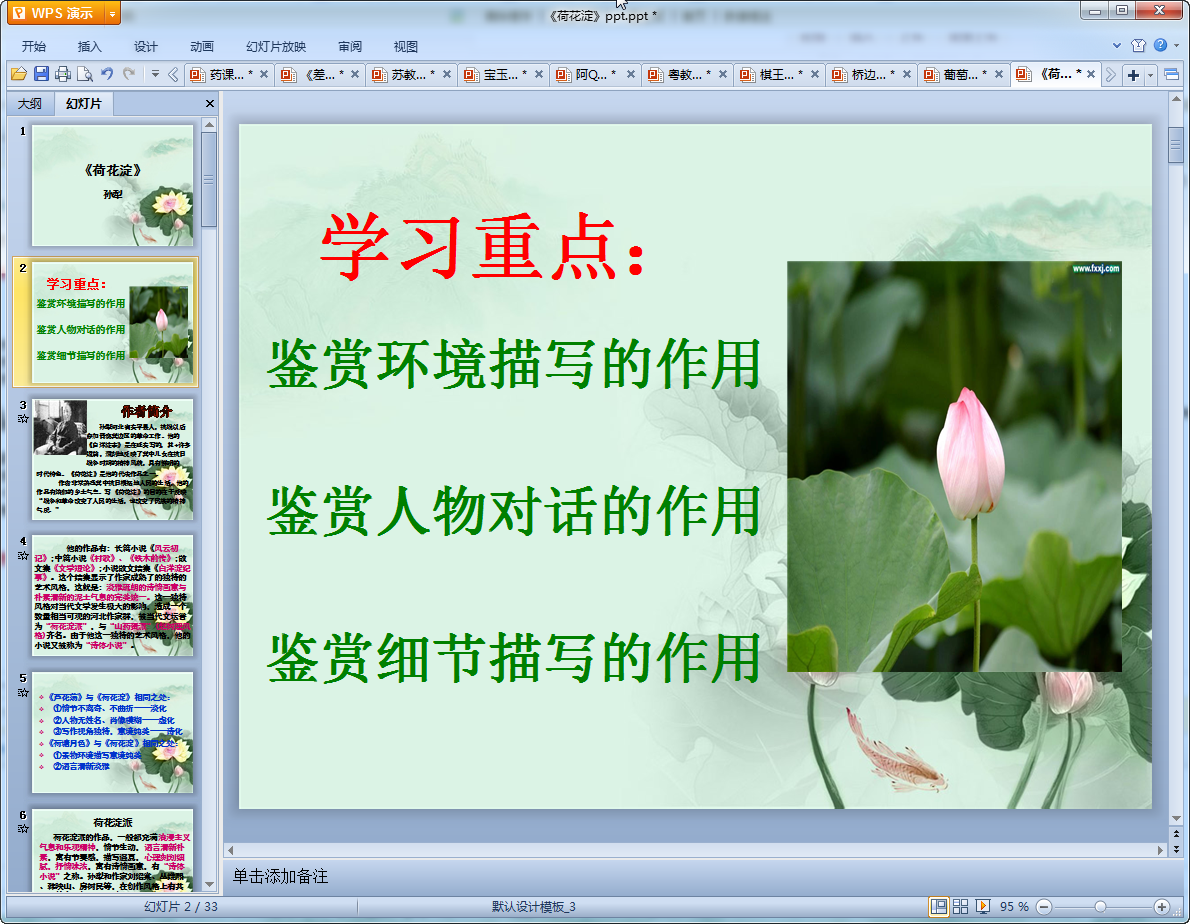Open the 插入 menu tab
This screenshot has height=924, width=1190.
tap(90, 46)
